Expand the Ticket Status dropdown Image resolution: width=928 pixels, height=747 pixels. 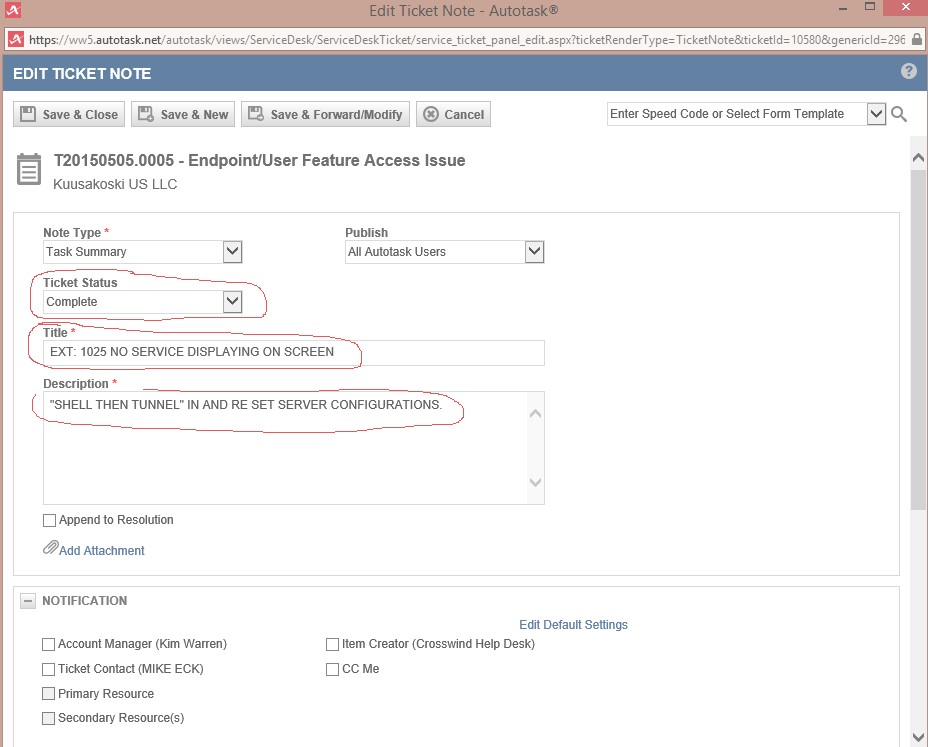[232, 301]
